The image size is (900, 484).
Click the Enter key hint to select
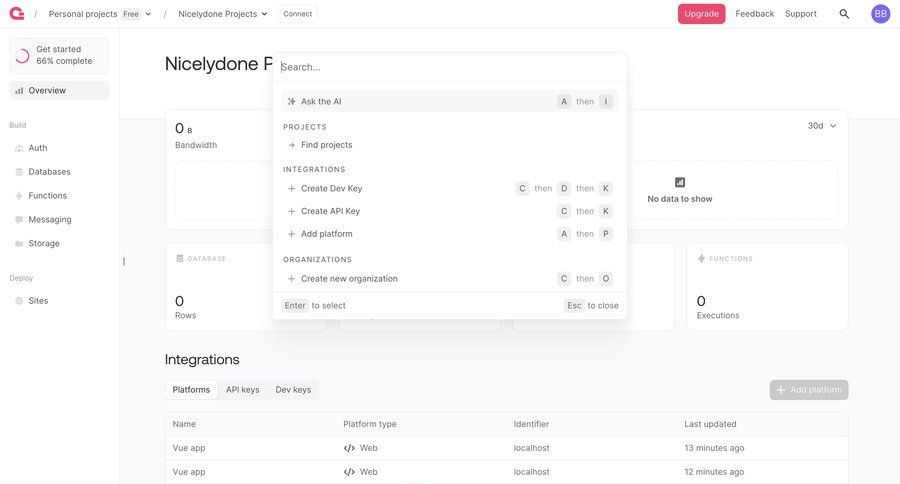coord(295,305)
